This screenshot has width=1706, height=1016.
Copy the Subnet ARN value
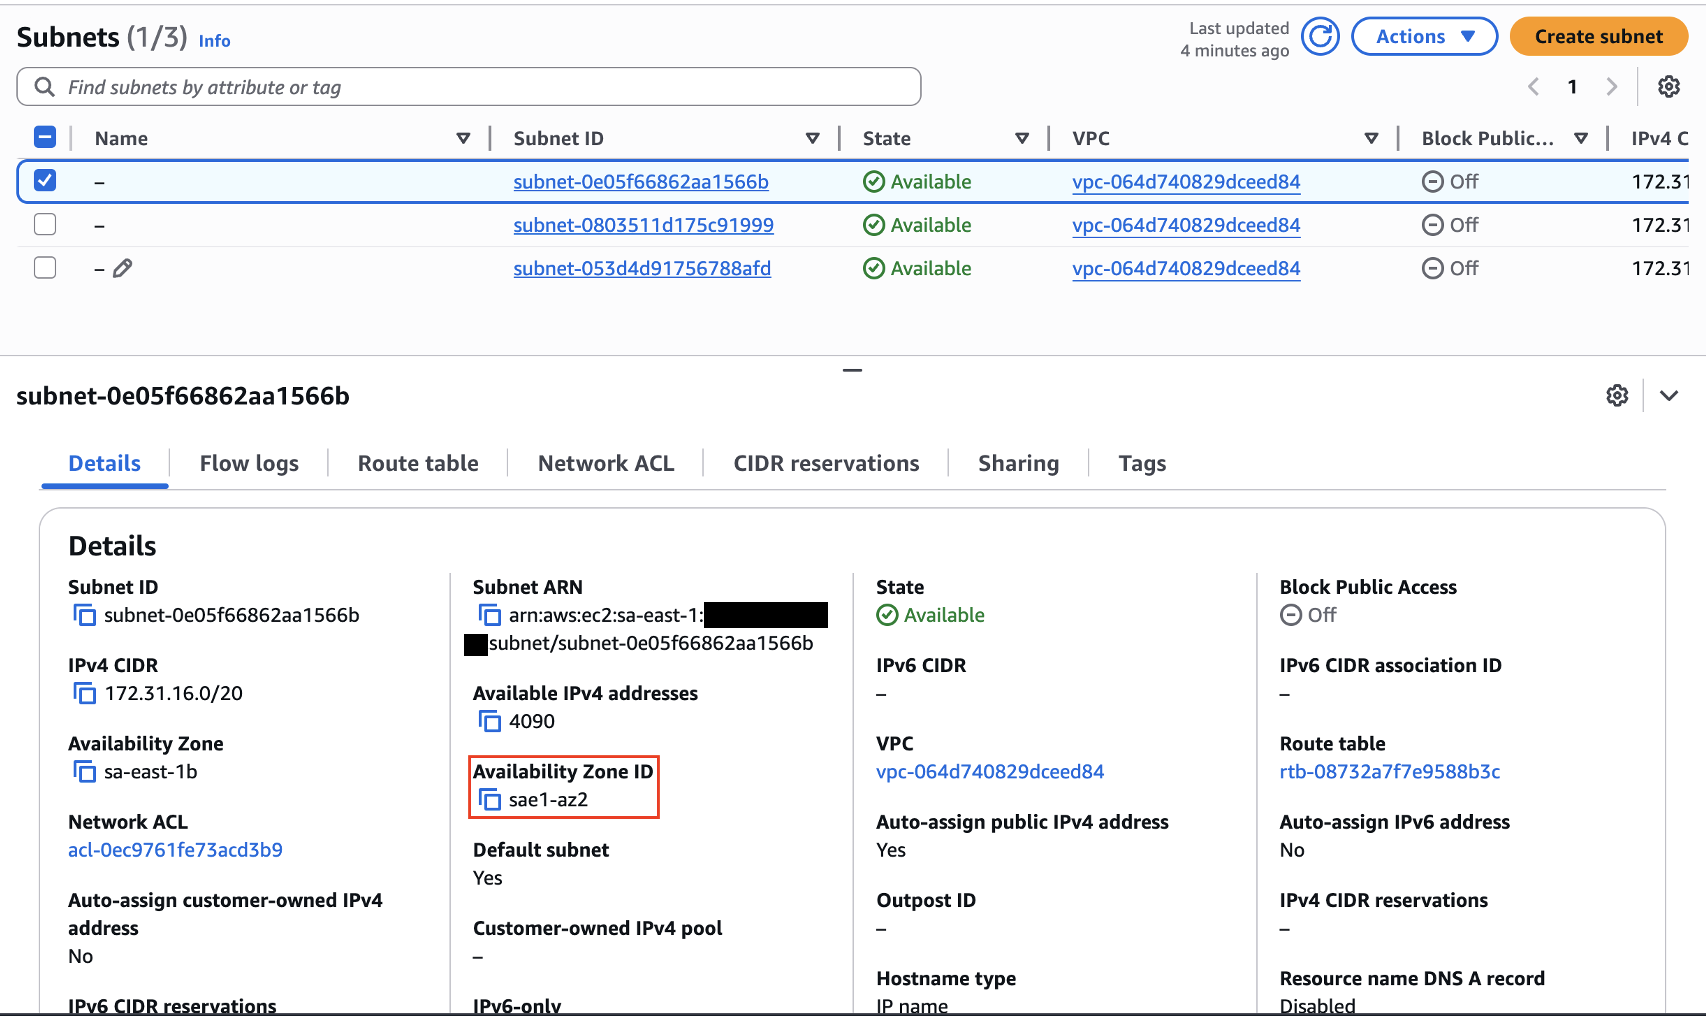click(490, 615)
